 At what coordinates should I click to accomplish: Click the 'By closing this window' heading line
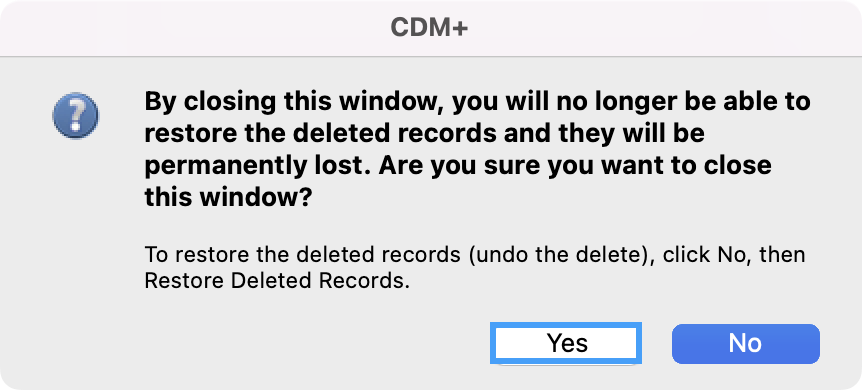click(477, 103)
